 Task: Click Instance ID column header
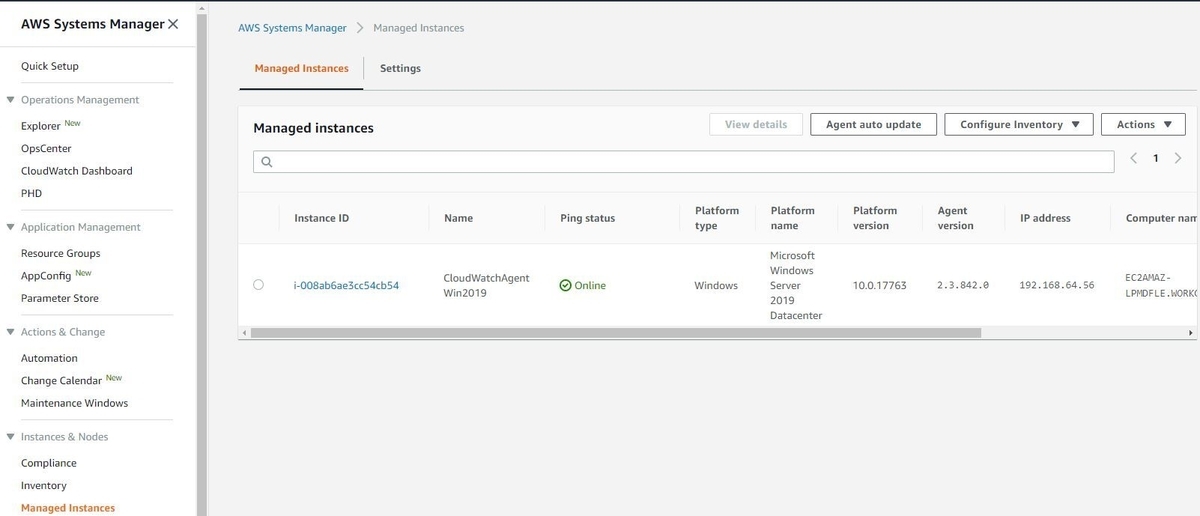tap(321, 218)
